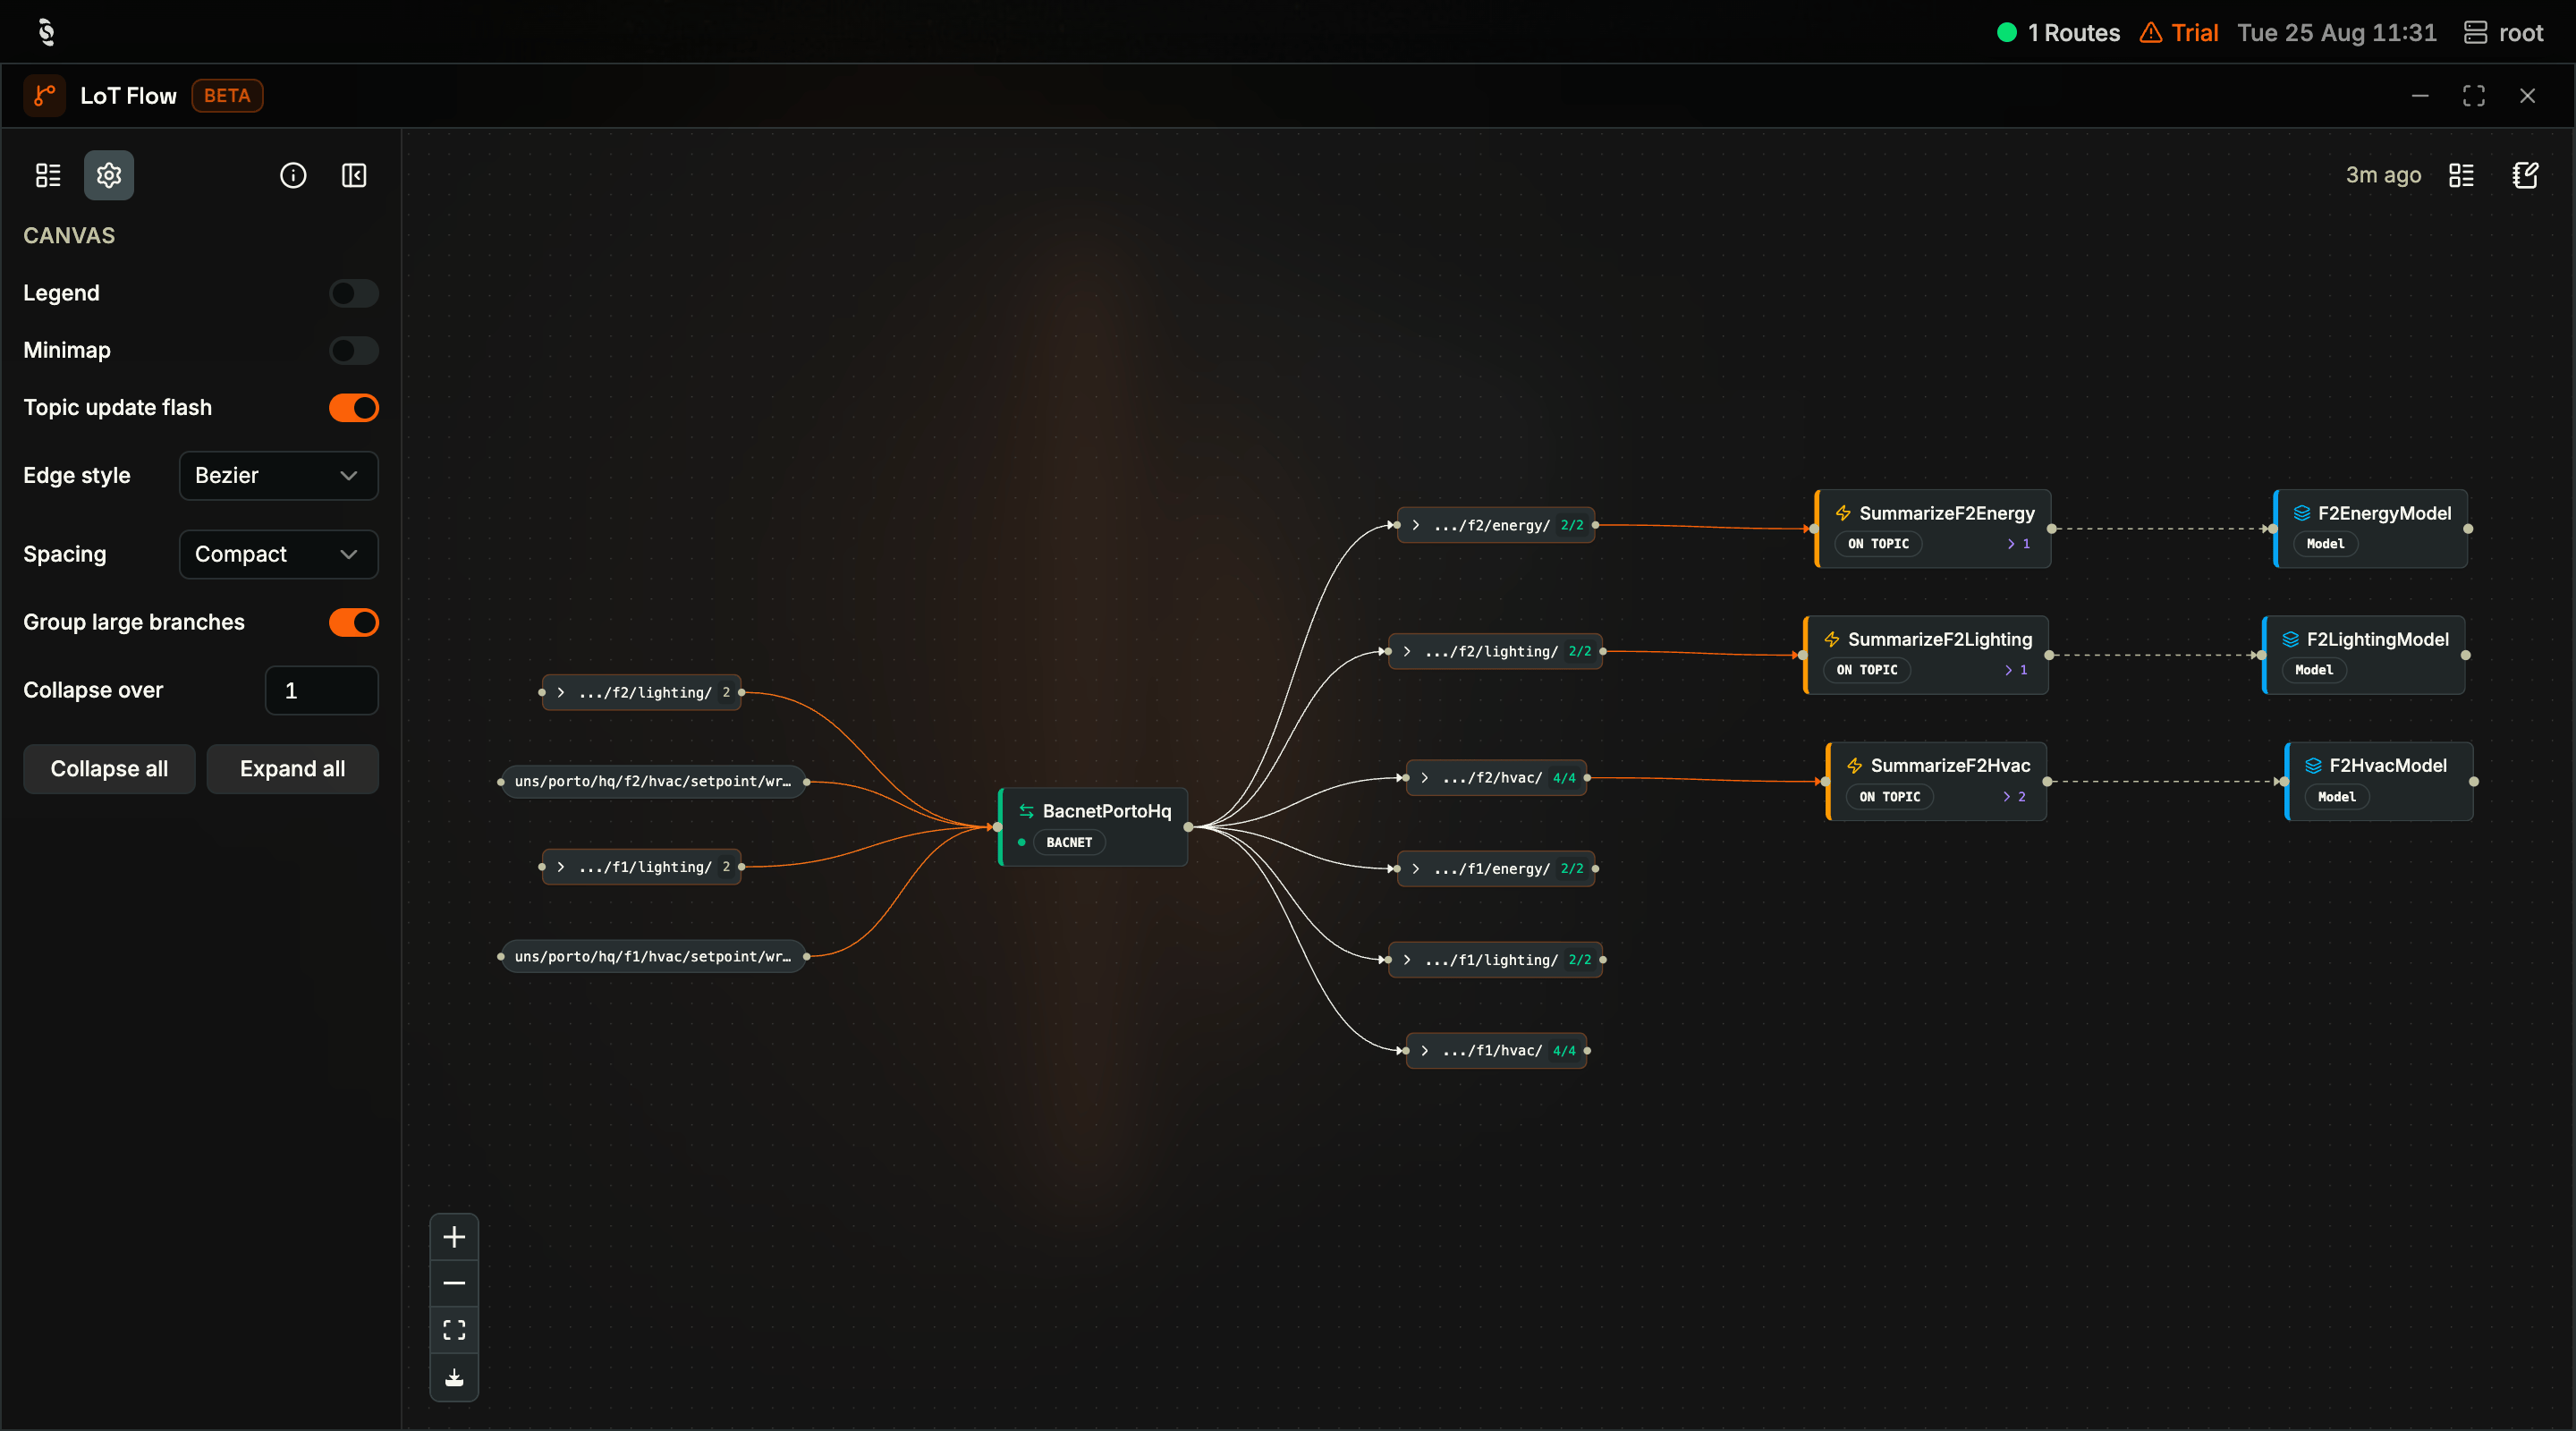Viewport: 2576px width, 1431px height.
Task: Edit the Collapse over value field
Action: click(321, 691)
